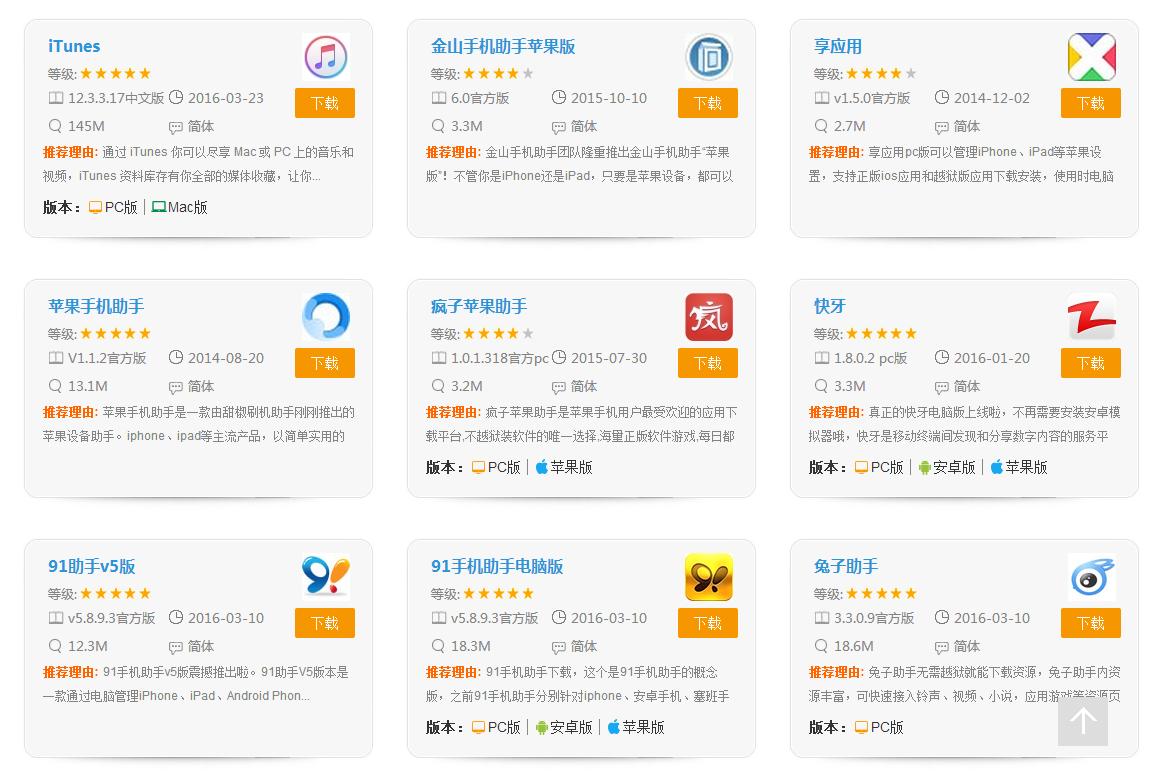Click the 享应用 colorful app icon

tap(1091, 57)
